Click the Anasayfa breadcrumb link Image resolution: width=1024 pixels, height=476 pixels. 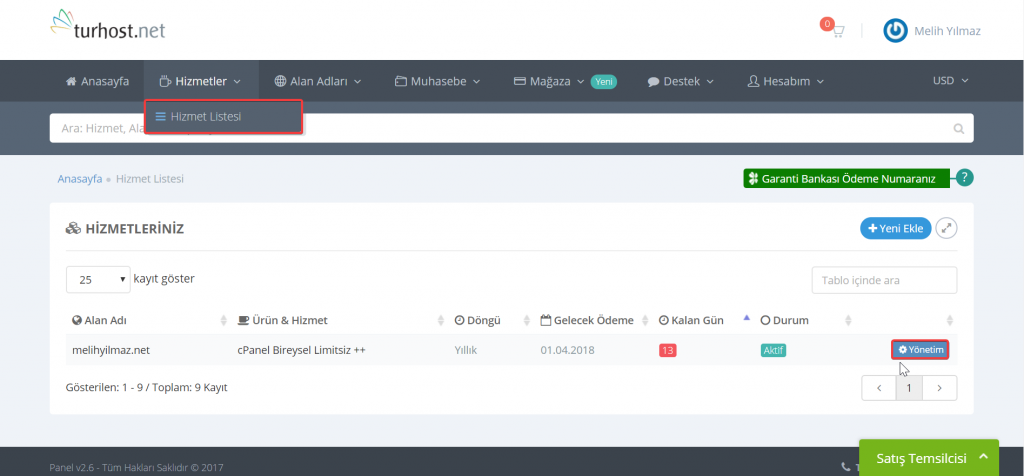pos(80,179)
